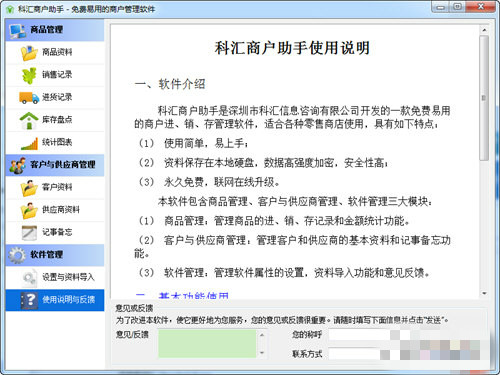Collapse the 客户与供应商管理 section header
The height and width of the screenshot is (375, 500).
pyautogui.click(x=55, y=165)
